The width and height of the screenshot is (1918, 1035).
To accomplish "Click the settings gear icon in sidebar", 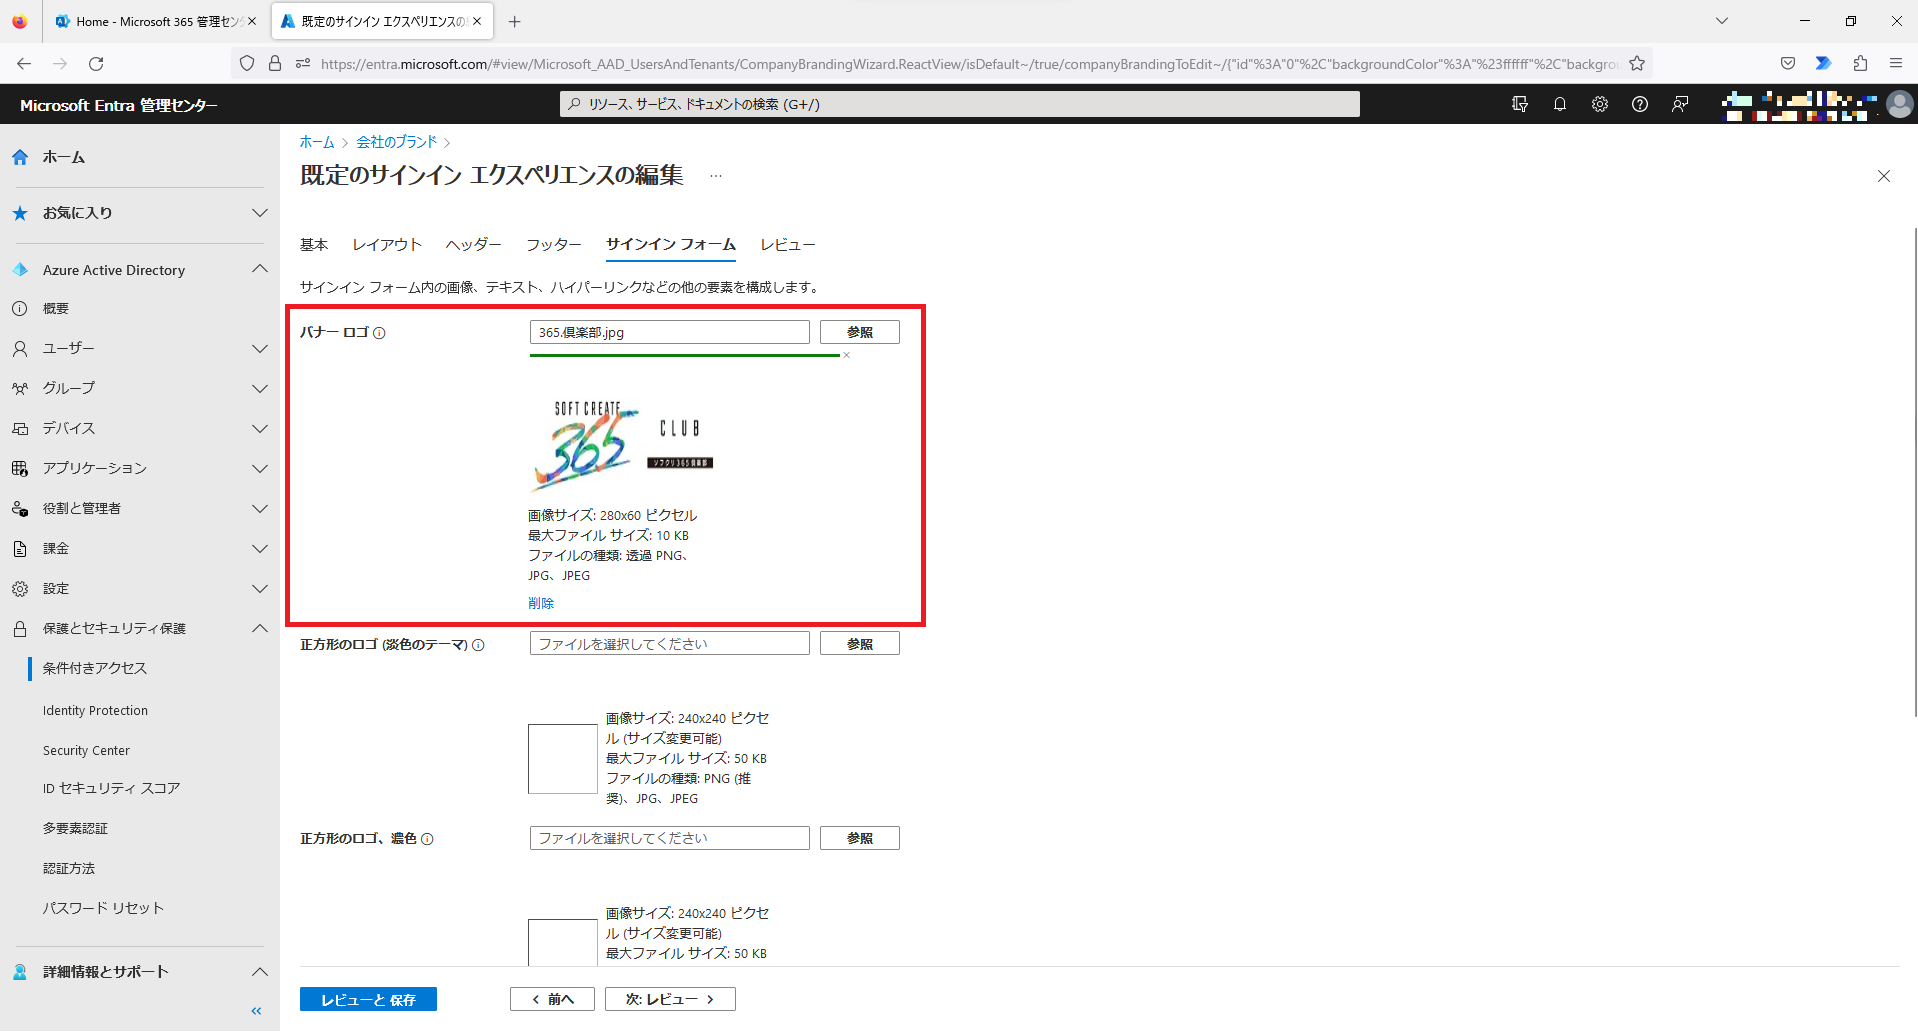I will (x=20, y=588).
